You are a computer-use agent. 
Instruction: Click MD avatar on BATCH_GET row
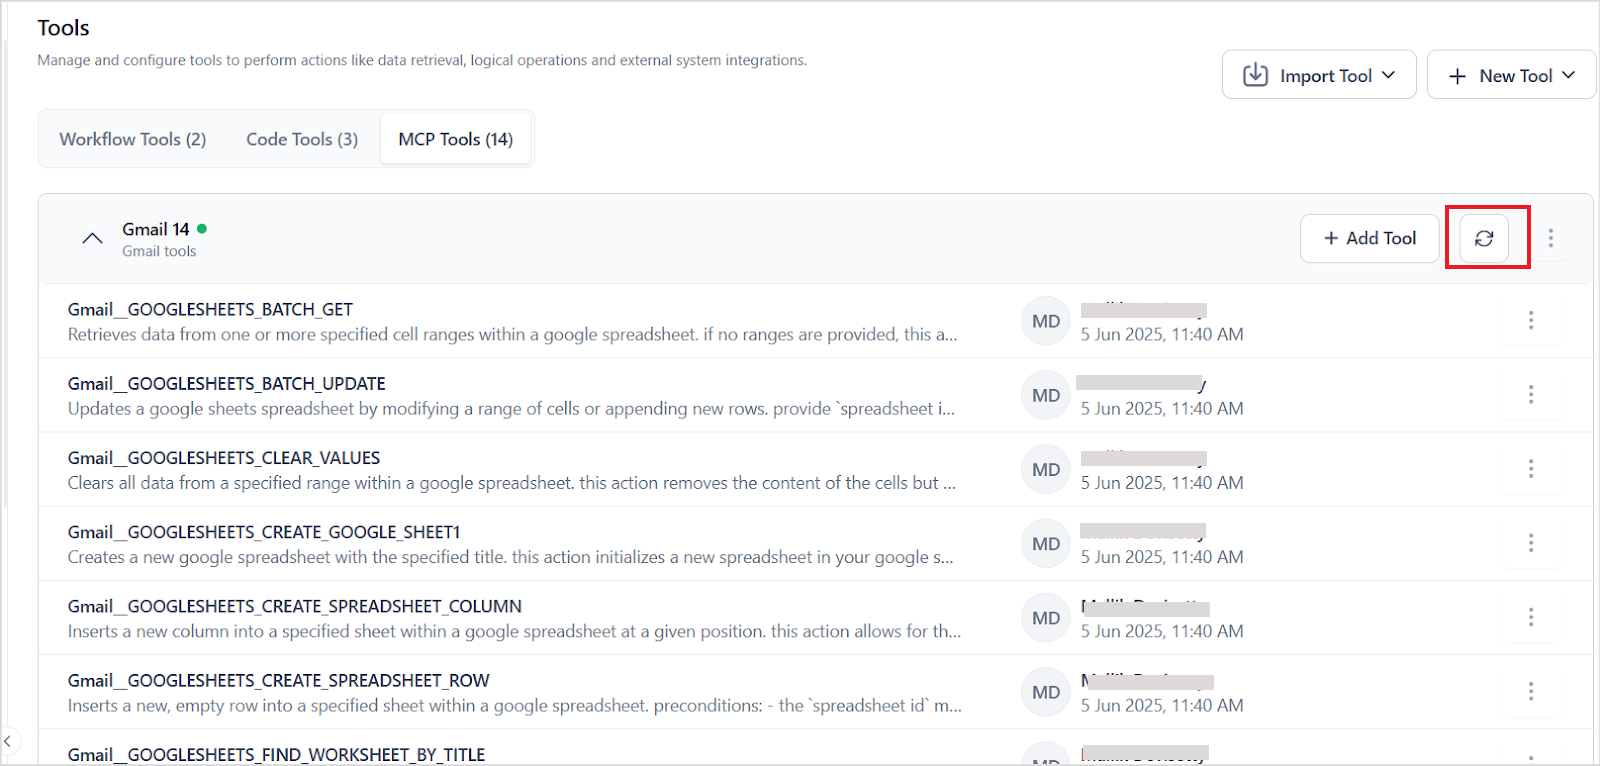pos(1046,321)
